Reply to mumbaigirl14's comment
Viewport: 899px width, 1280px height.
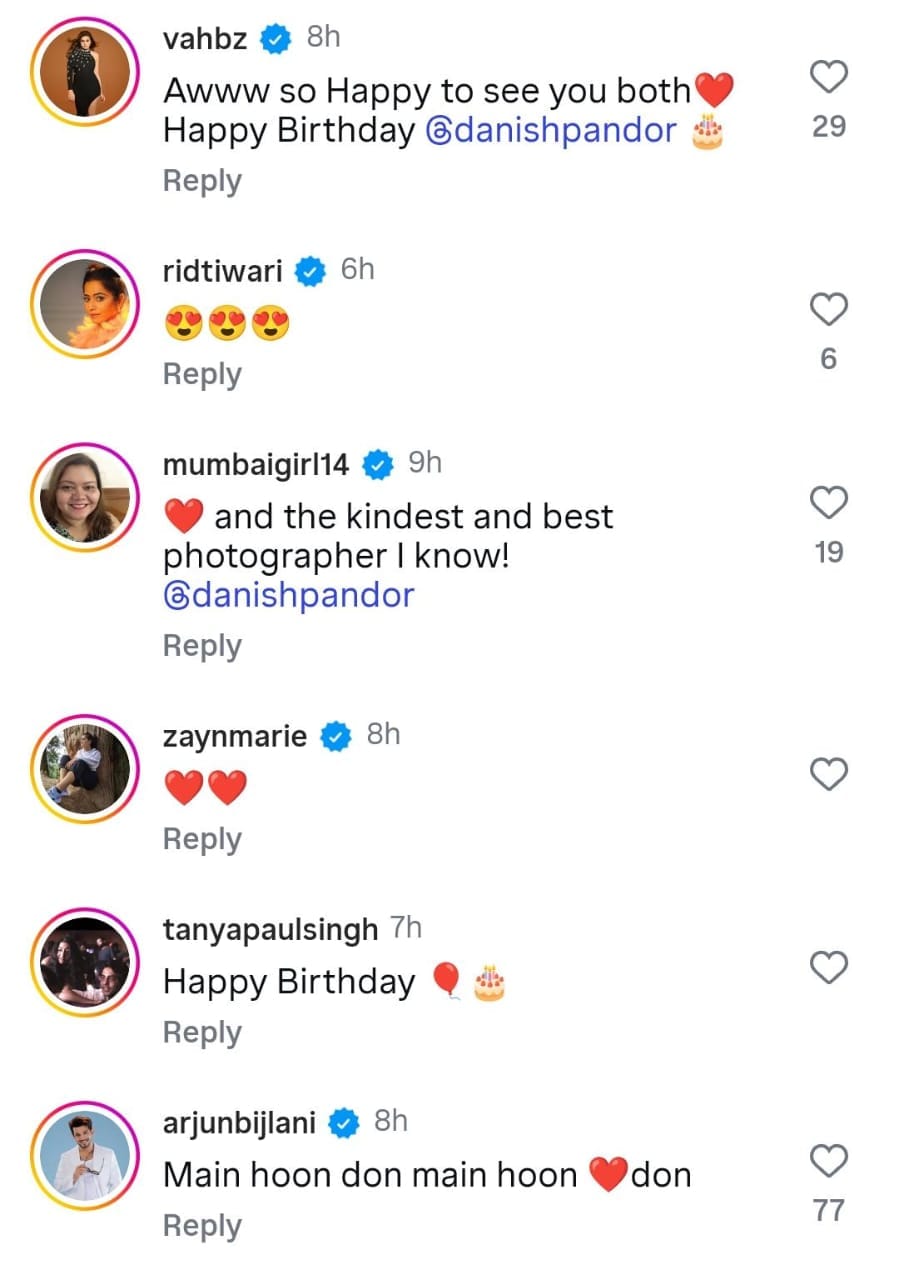[x=202, y=646]
